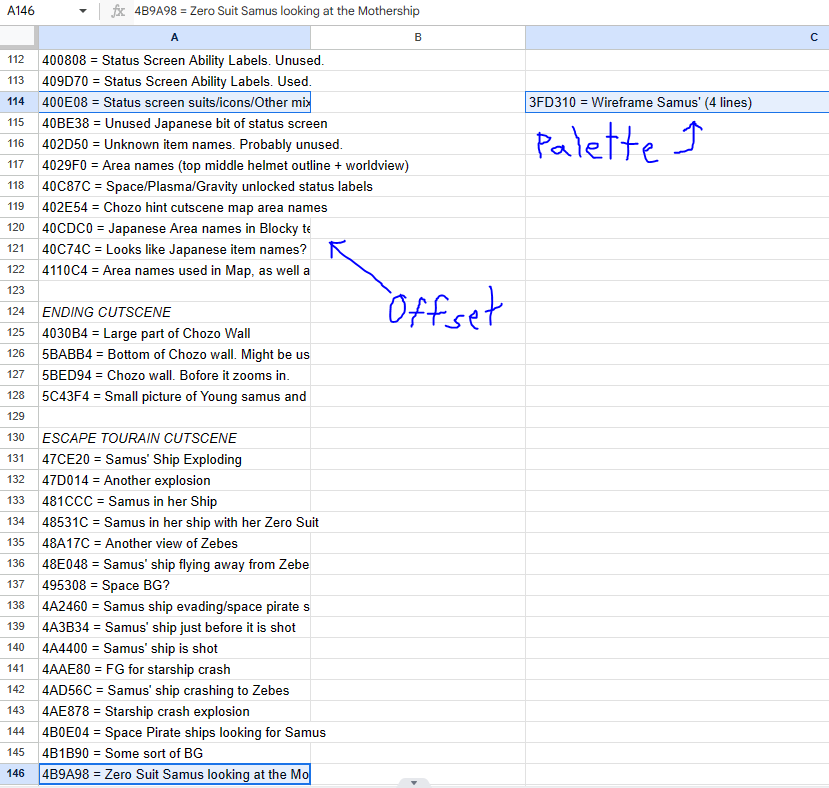829x788 pixels.
Task: Select column C header
Action: tap(677, 38)
